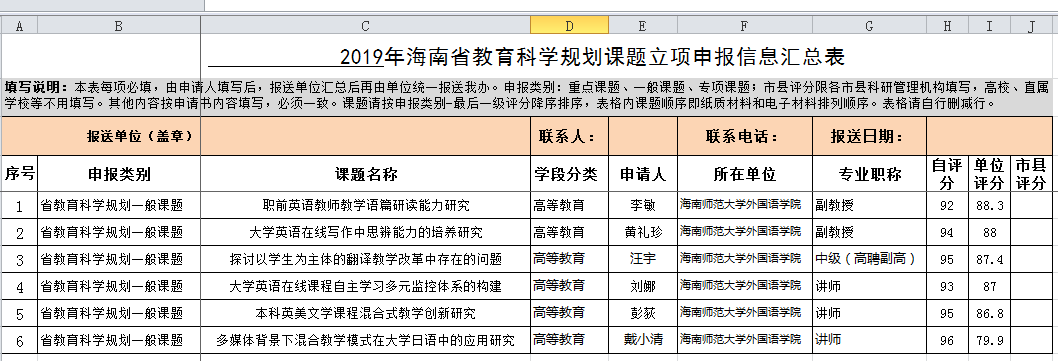This screenshot has height=361, width=1058.
Task: Click the 填写说明 instructions cell
Action: (x=527, y=96)
